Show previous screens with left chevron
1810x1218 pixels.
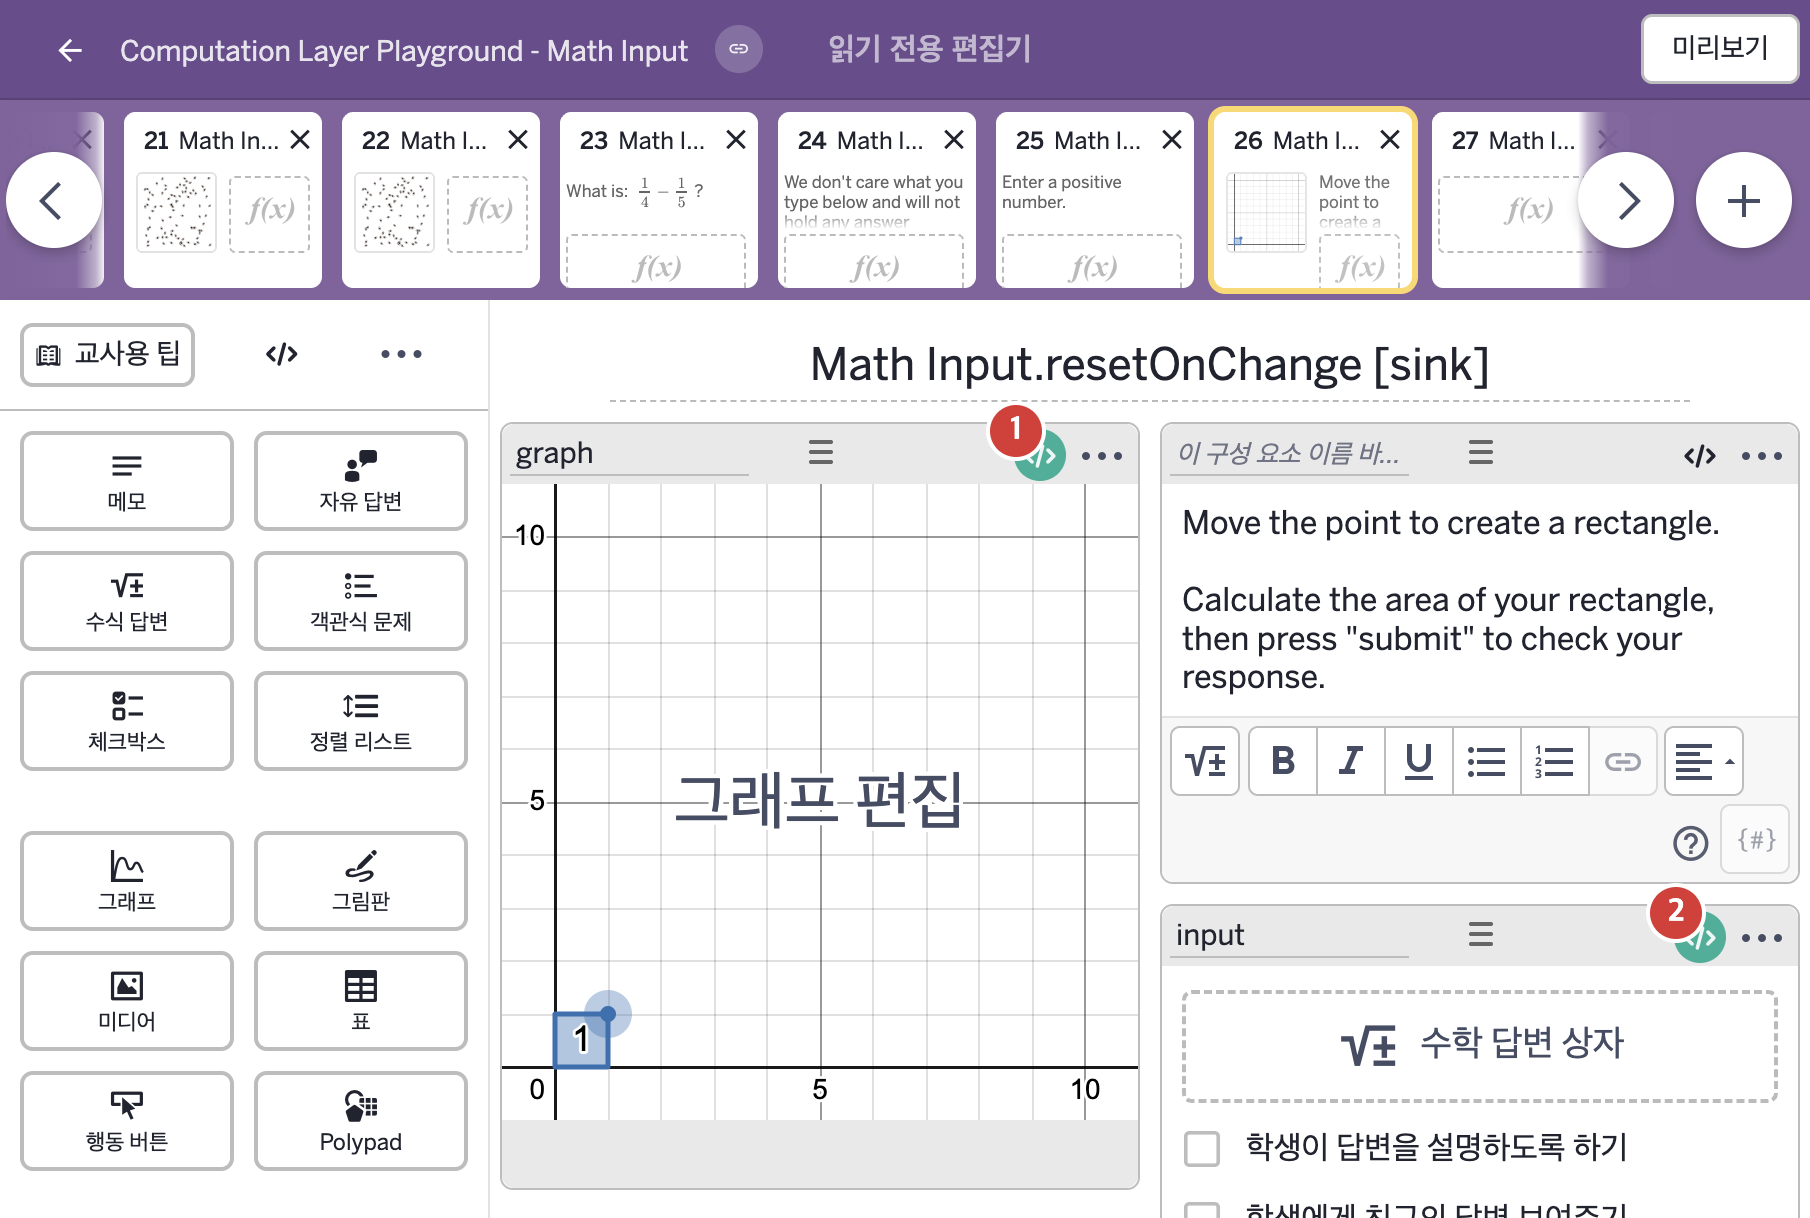pos(53,200)
